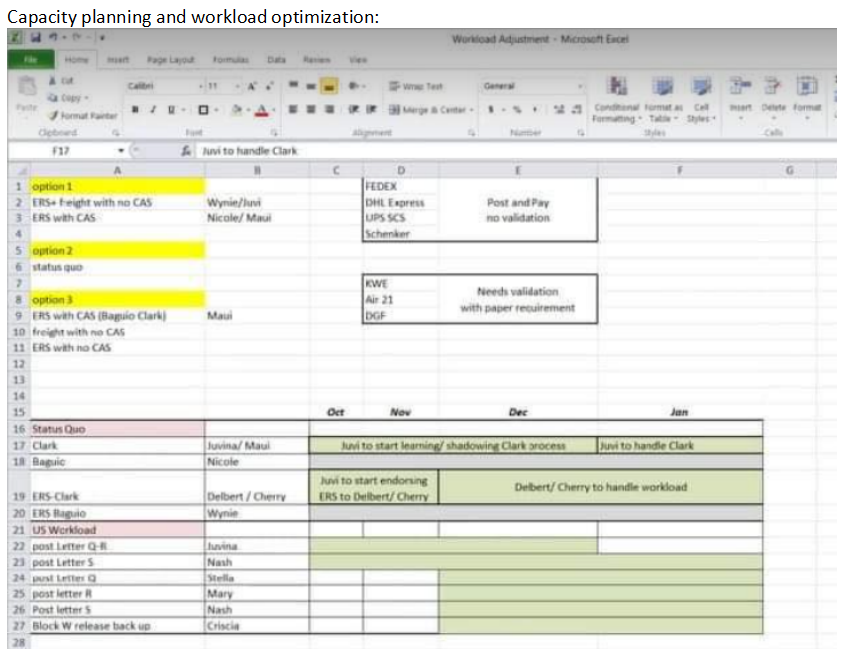Select the Status Quo cell in row 16

(x=117, y=429)
